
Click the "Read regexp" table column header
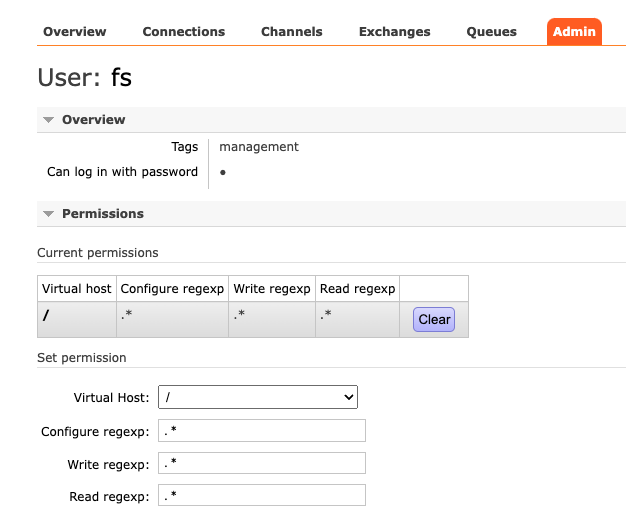[x=357, y=289]
